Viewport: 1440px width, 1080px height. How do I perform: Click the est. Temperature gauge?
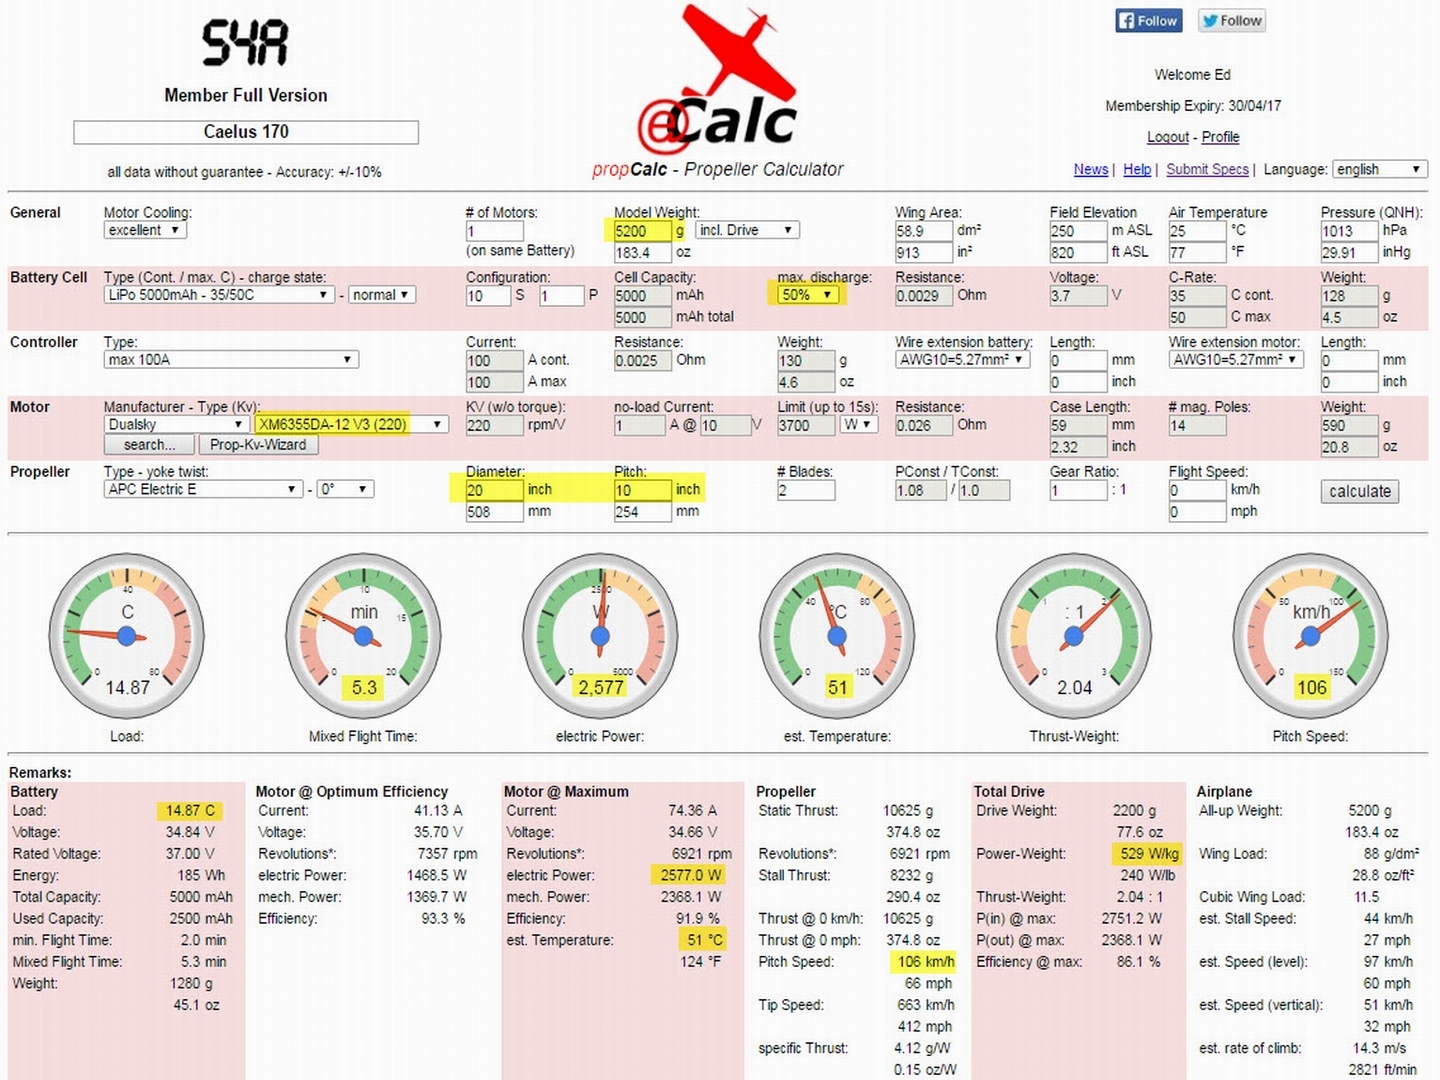837,635
